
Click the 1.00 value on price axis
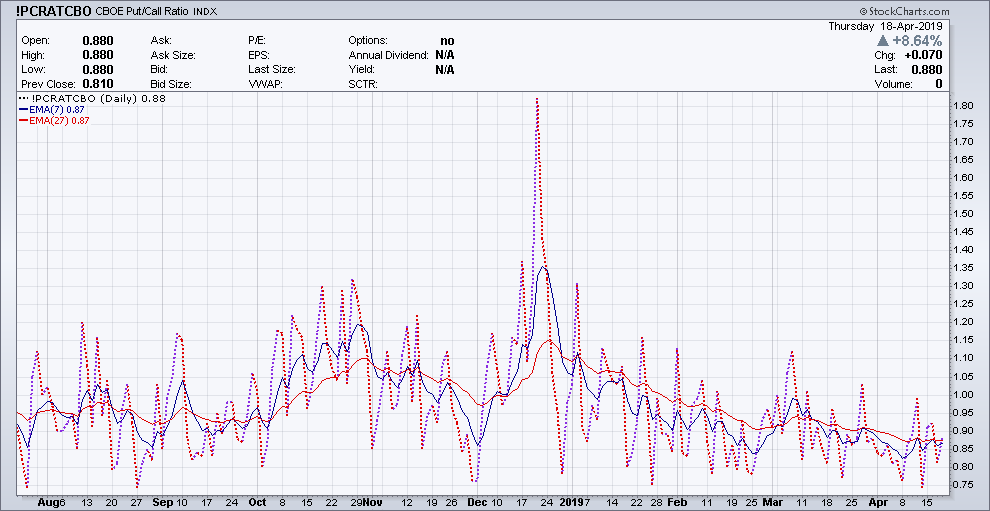click(963, 394)
